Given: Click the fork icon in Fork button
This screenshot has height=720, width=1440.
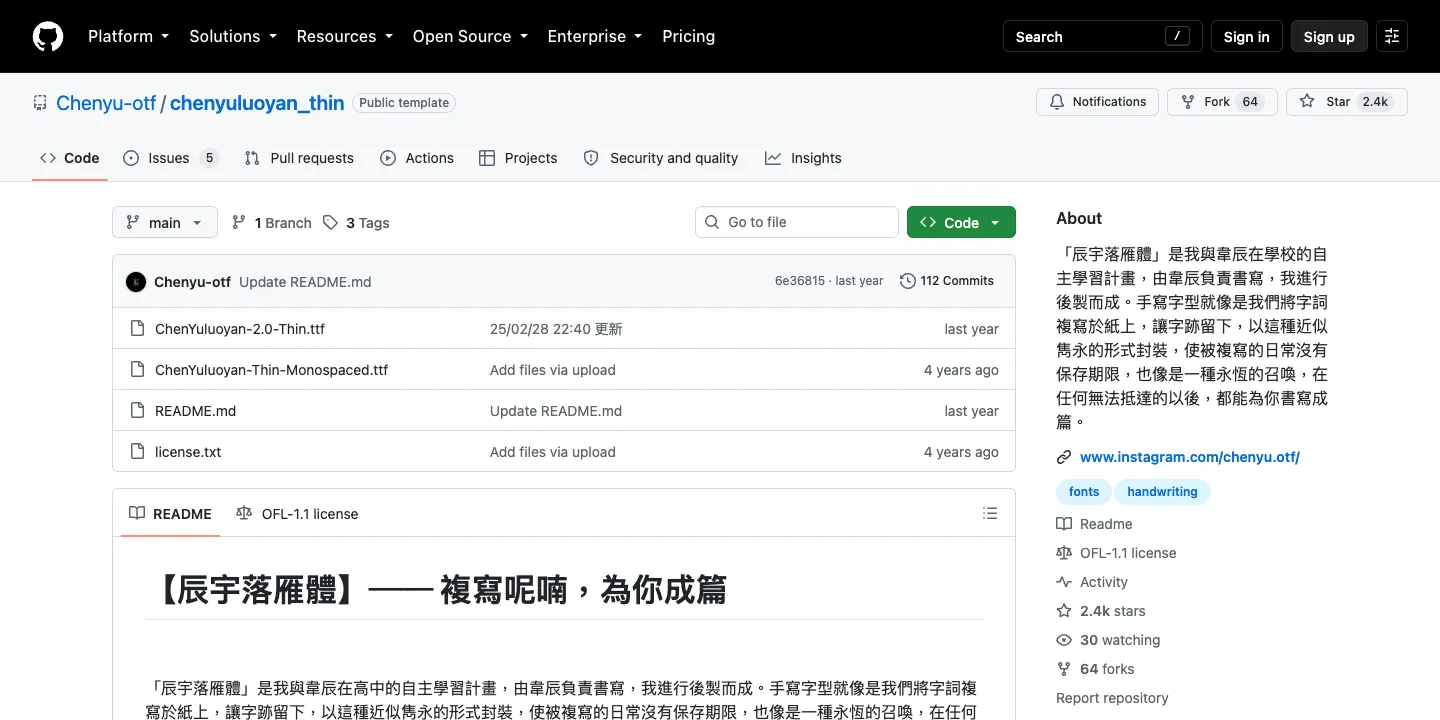Looking at the screenshot, I should [1188, 102].
